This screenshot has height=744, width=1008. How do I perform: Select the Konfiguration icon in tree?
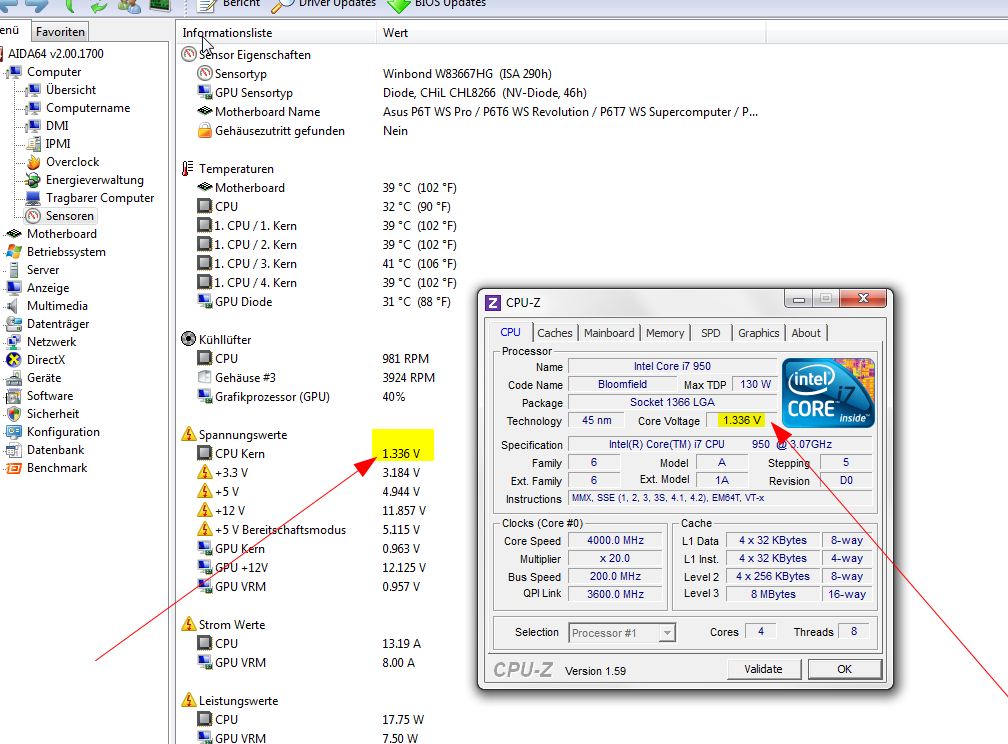coord(14,432)
